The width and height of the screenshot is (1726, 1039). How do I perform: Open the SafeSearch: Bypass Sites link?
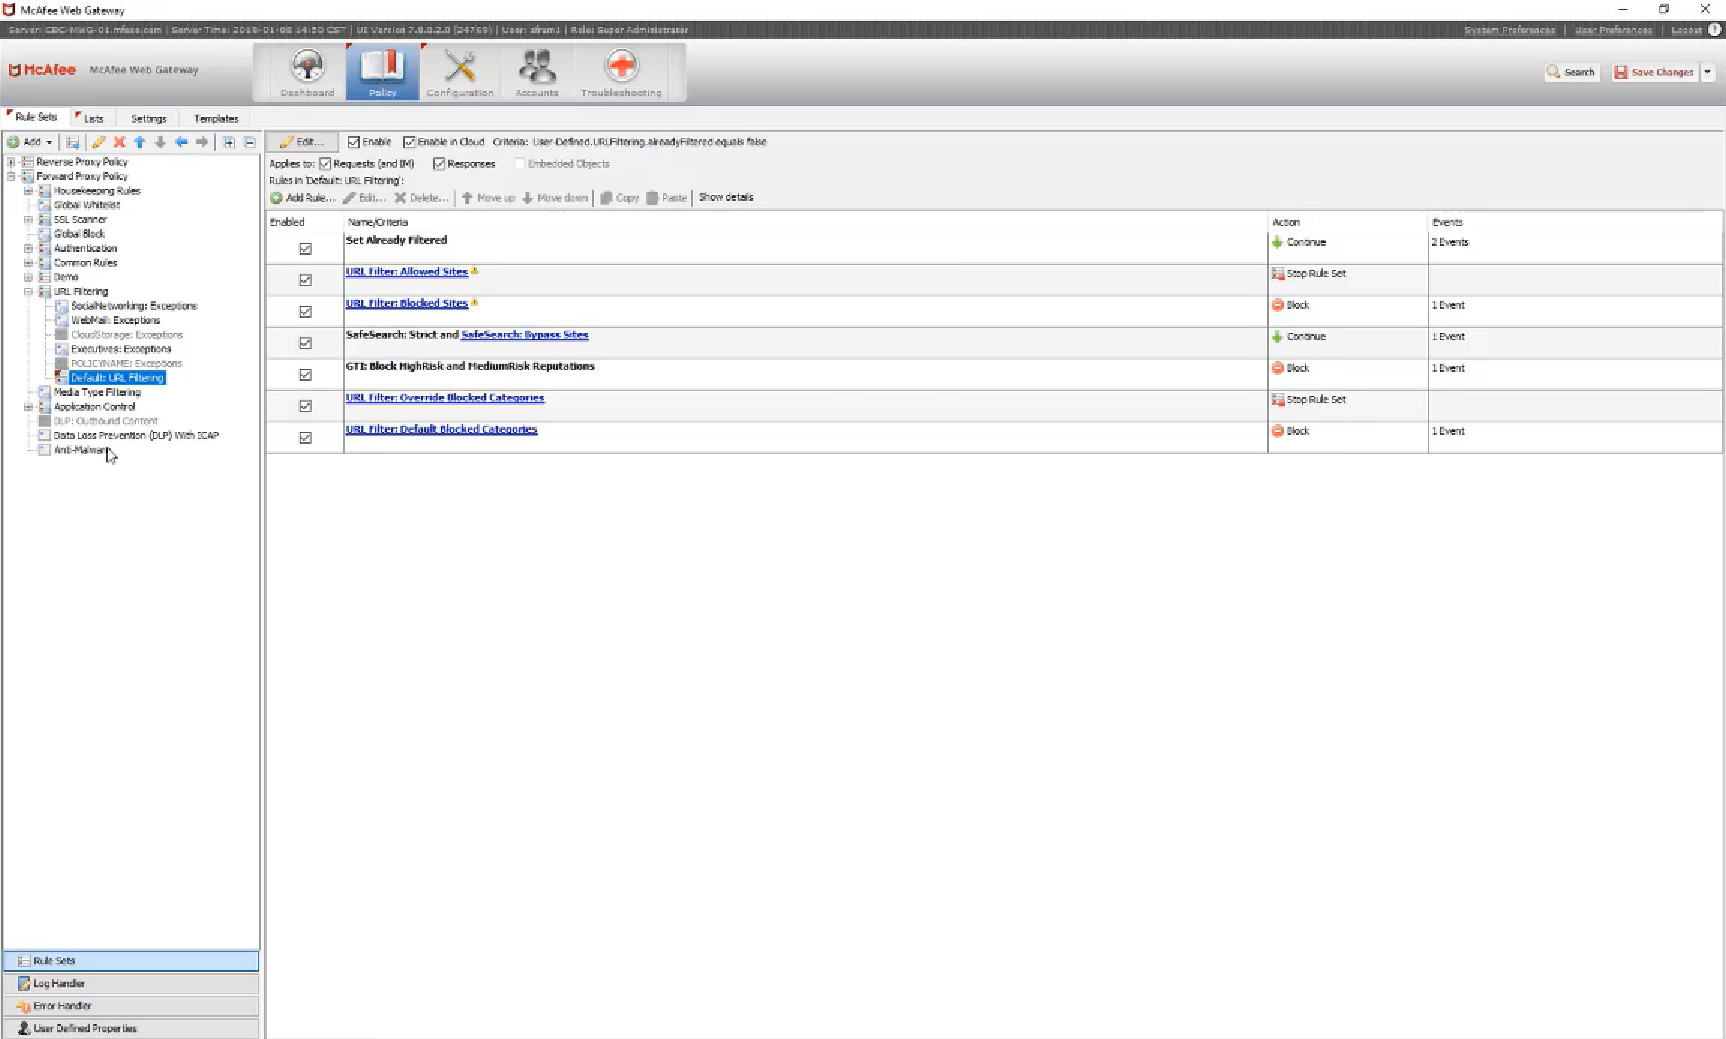click(x=525, y=335)
